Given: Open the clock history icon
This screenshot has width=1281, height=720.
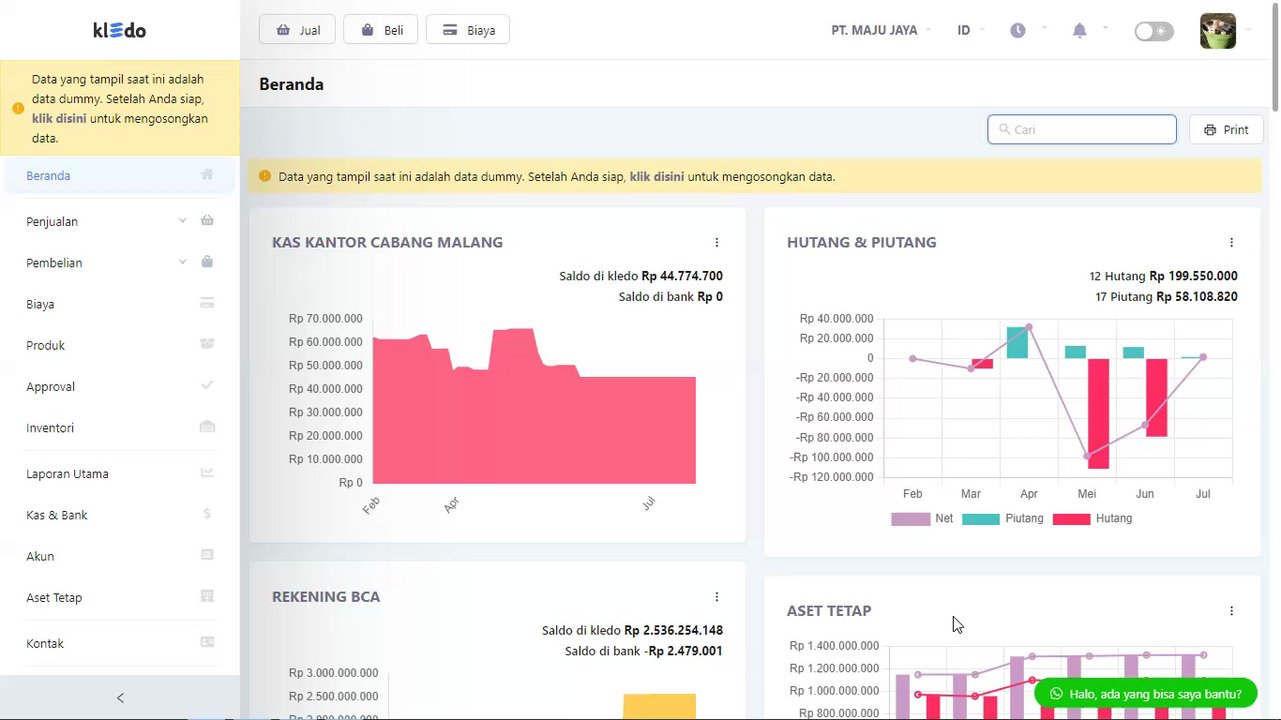Looking at the screenshot, I should [x=1018, y=30].
